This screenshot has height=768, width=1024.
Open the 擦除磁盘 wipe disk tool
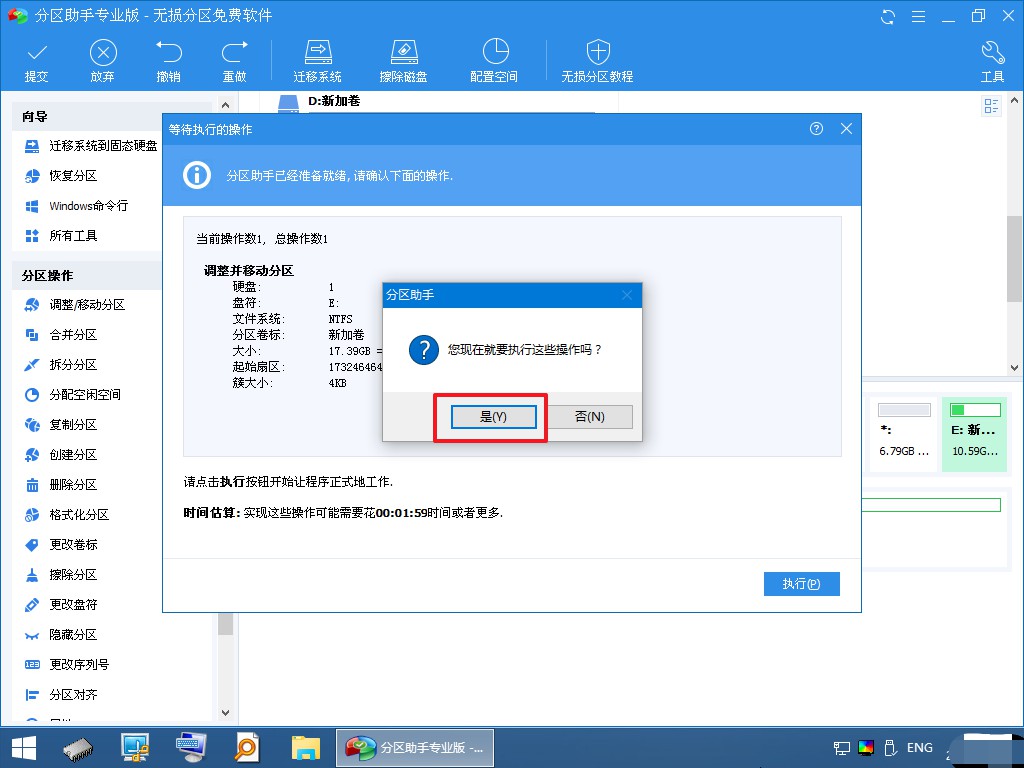pyautogui.click(x=404, y=62)
